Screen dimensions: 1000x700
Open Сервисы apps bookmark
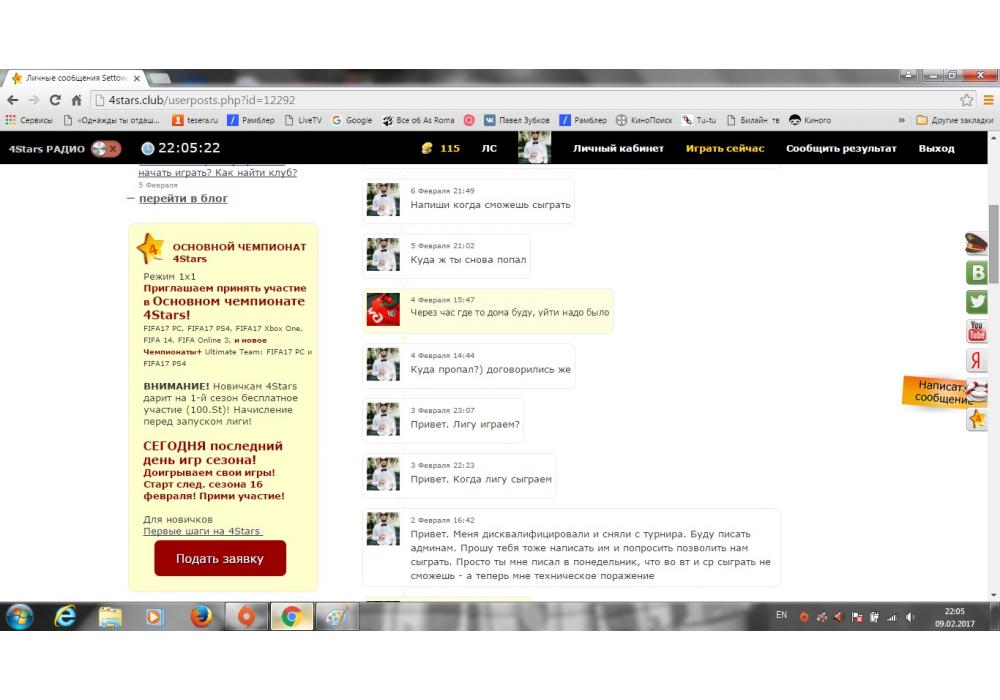click(29, 120)
